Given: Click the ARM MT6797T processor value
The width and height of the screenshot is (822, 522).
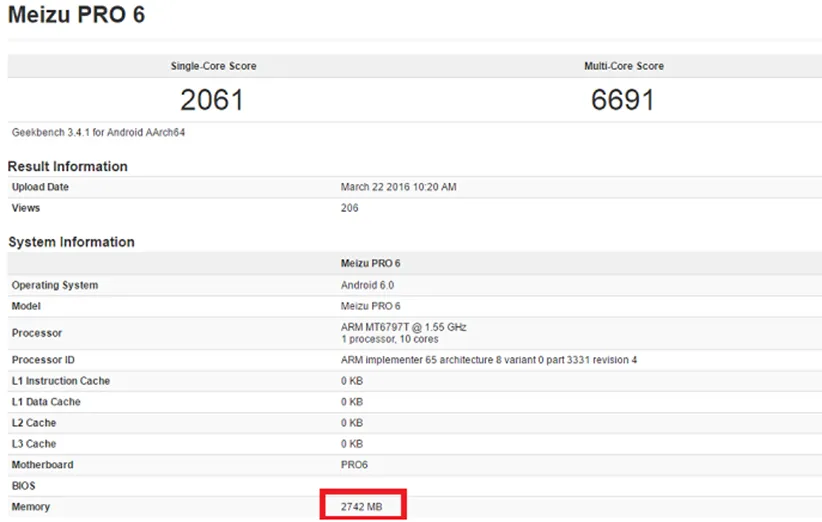Looking at the screenshot, I should point(403,327).
